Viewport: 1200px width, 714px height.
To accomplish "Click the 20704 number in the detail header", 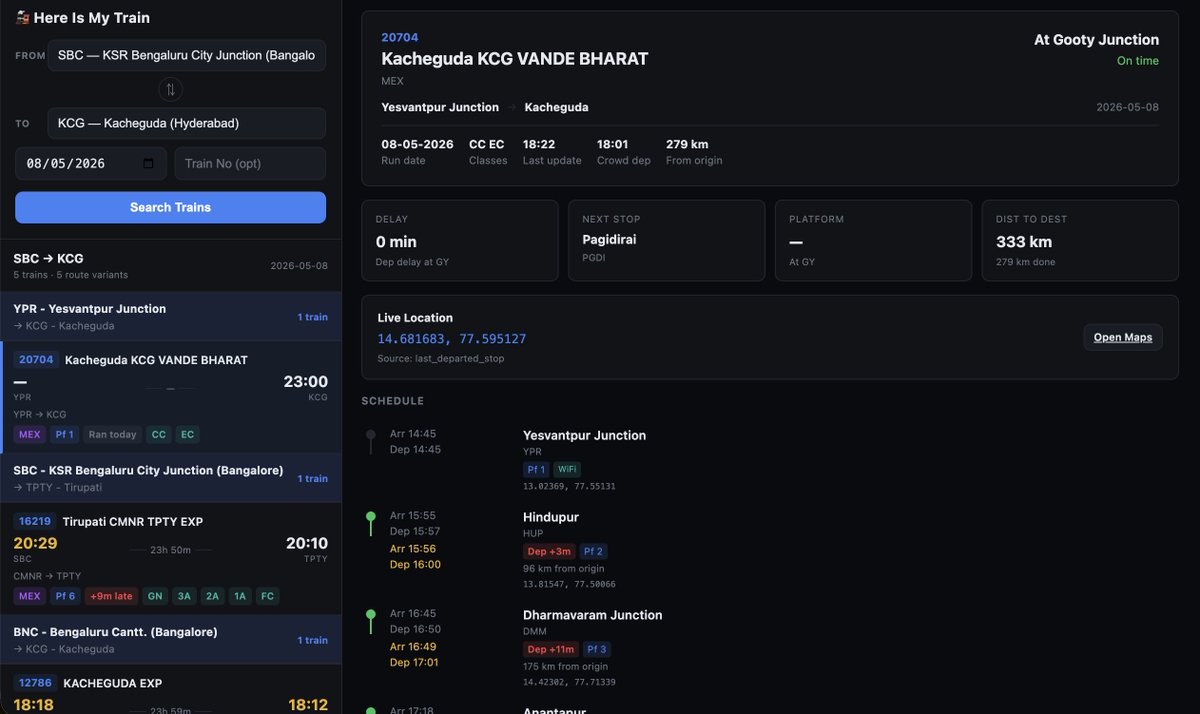I will pos(400,37).
